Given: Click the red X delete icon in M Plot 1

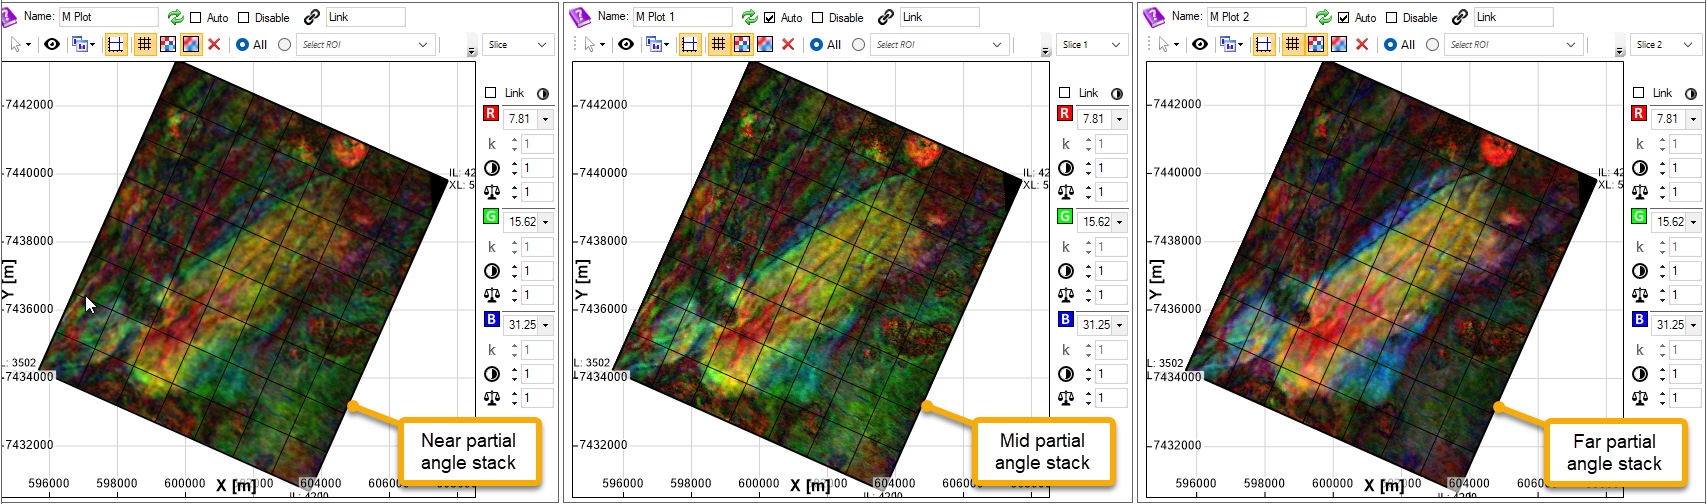Looking at the screenshot, I should tap(788, 44).
